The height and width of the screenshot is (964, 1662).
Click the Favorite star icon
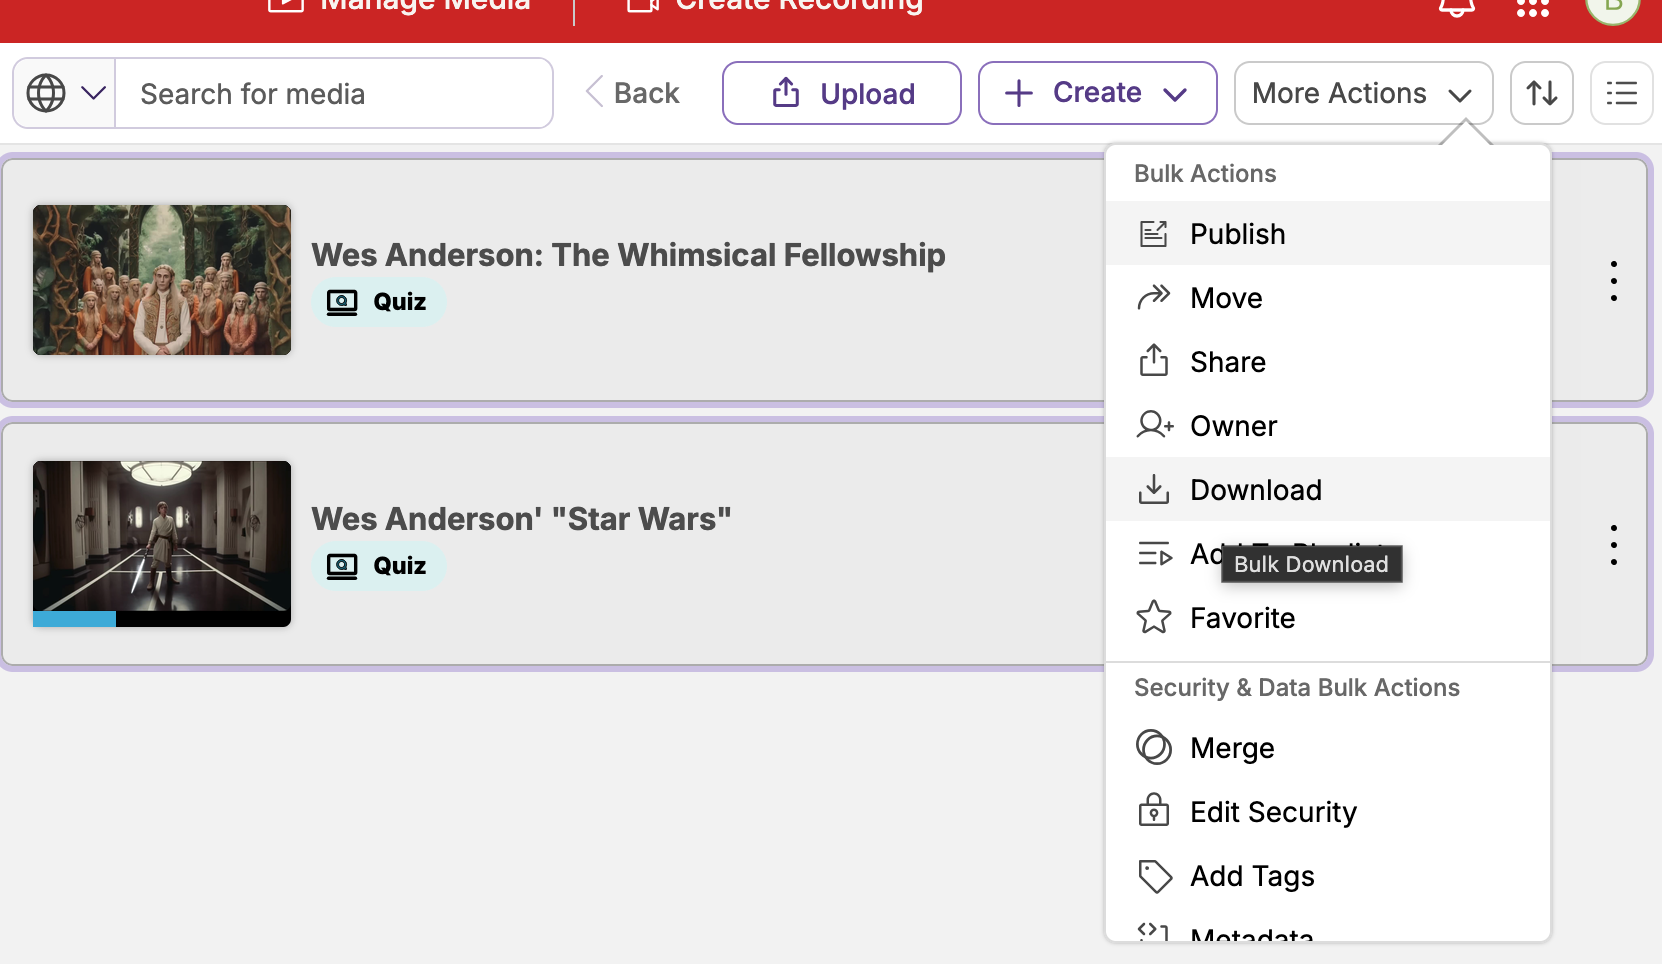[1154, 617]
